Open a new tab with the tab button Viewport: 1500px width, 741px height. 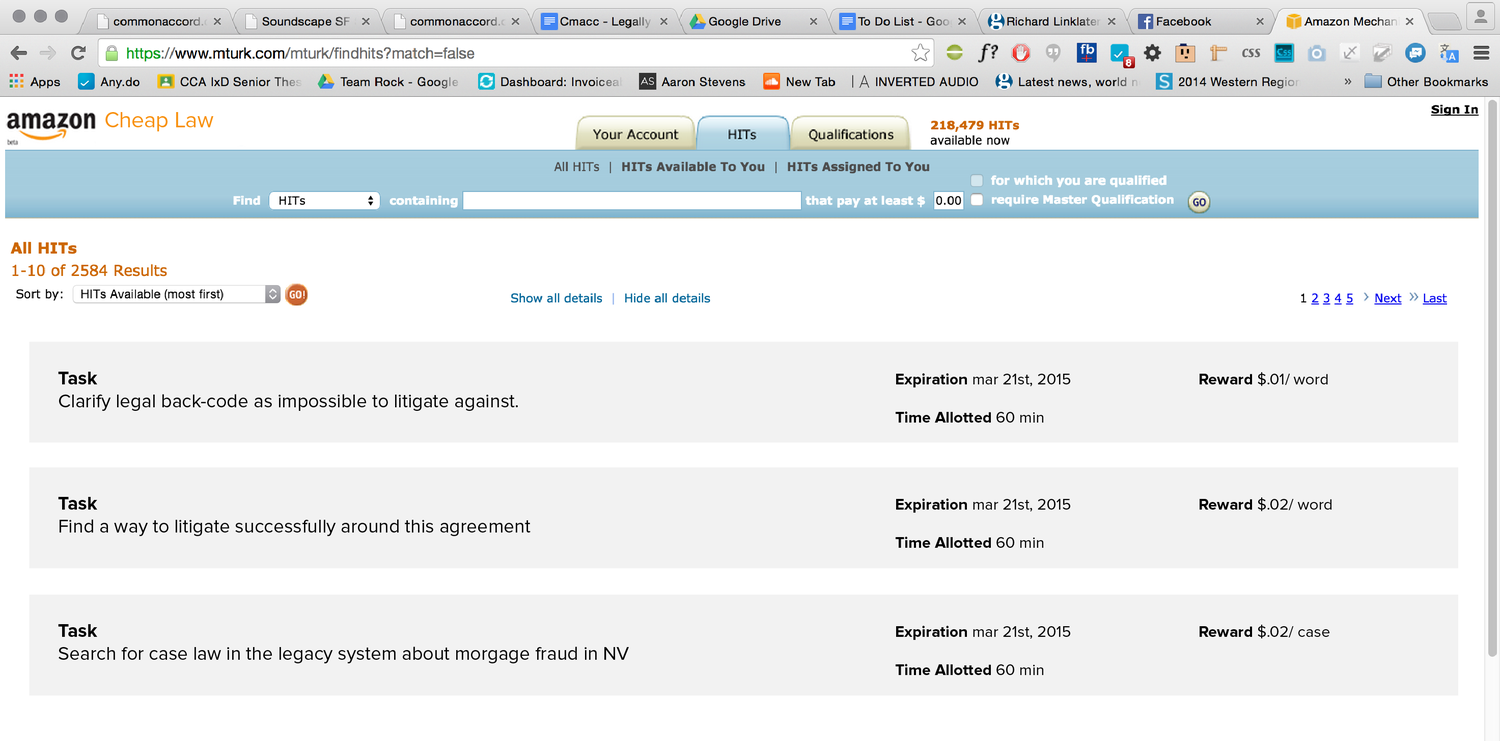click(x=1443, y=21)
